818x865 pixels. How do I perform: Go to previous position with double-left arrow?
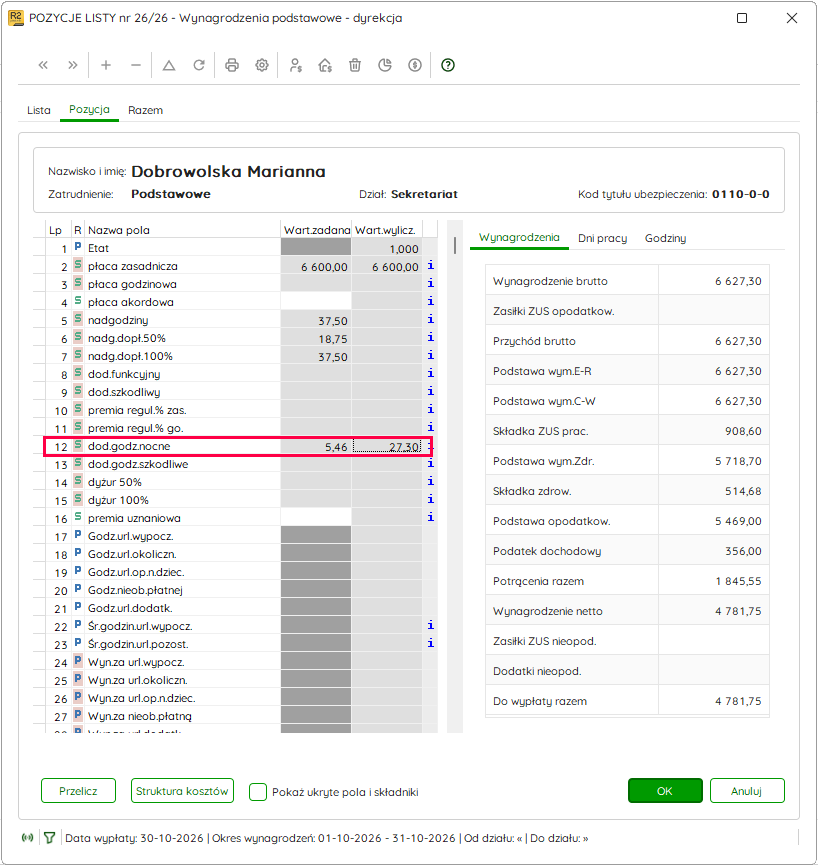point(43,65)
